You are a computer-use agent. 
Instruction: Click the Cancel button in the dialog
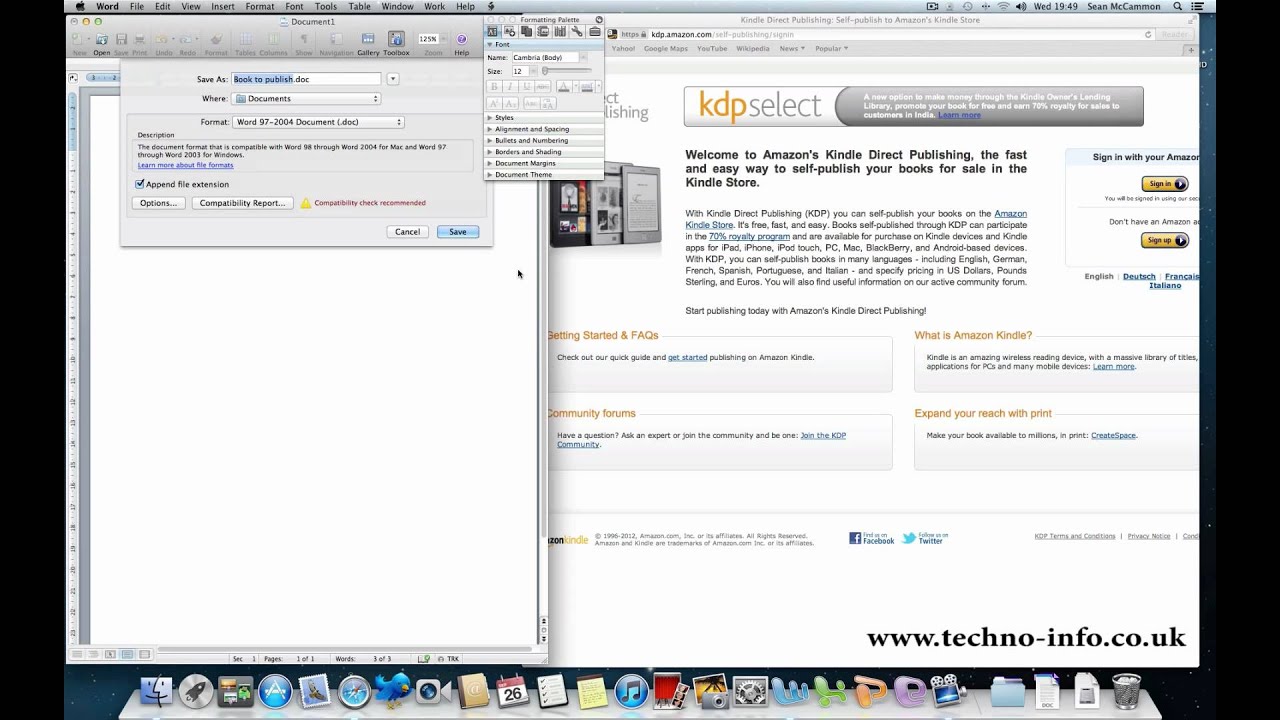407,232
